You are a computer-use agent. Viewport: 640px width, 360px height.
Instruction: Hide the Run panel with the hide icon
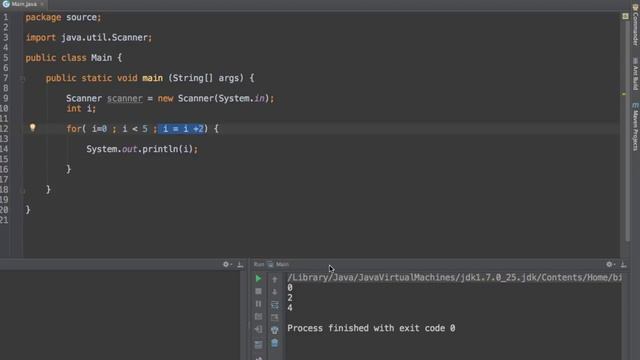tap(623, 264)
